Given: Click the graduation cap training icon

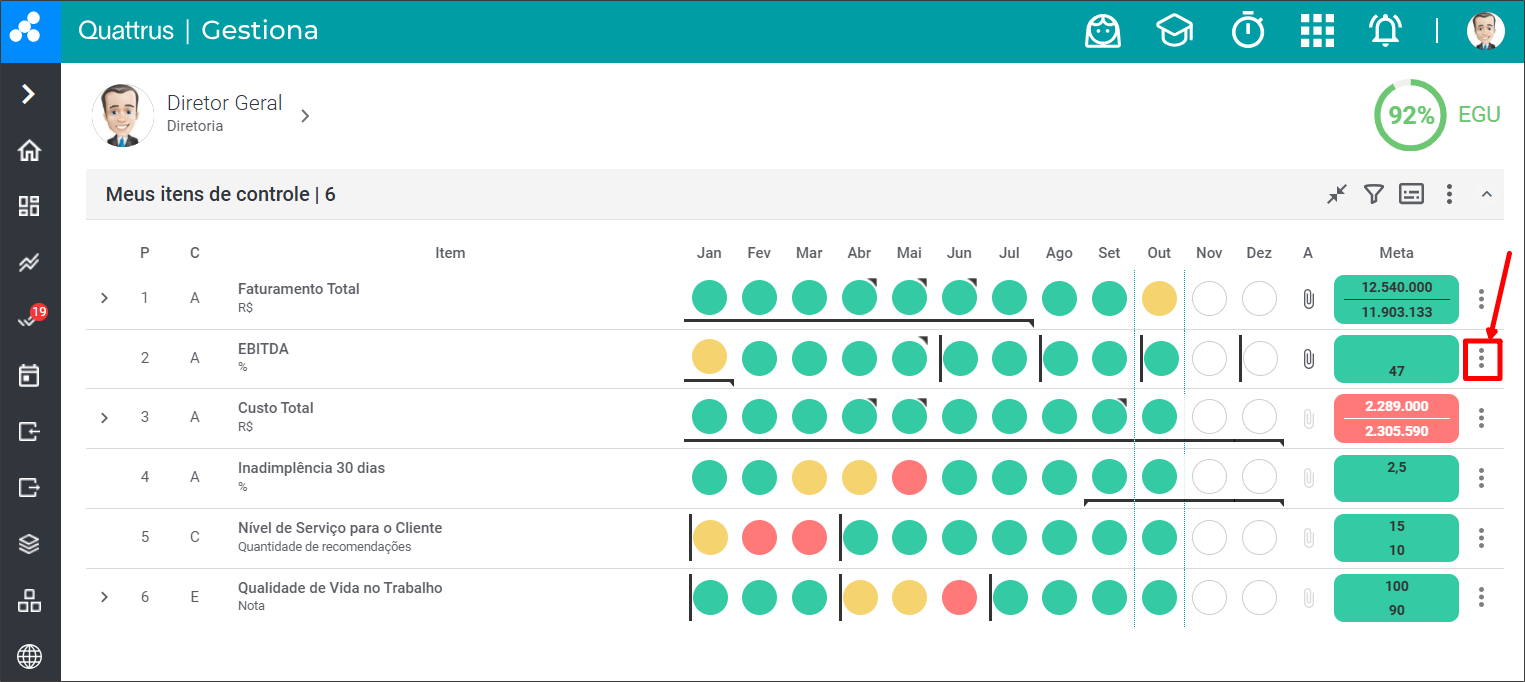Looking at the screenshot, I should [x=1174, y=31].
